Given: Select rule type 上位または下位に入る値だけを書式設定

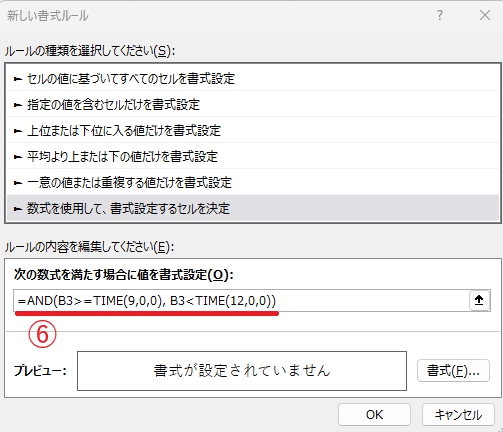Looking at the screenshot, I should (253, 131).
